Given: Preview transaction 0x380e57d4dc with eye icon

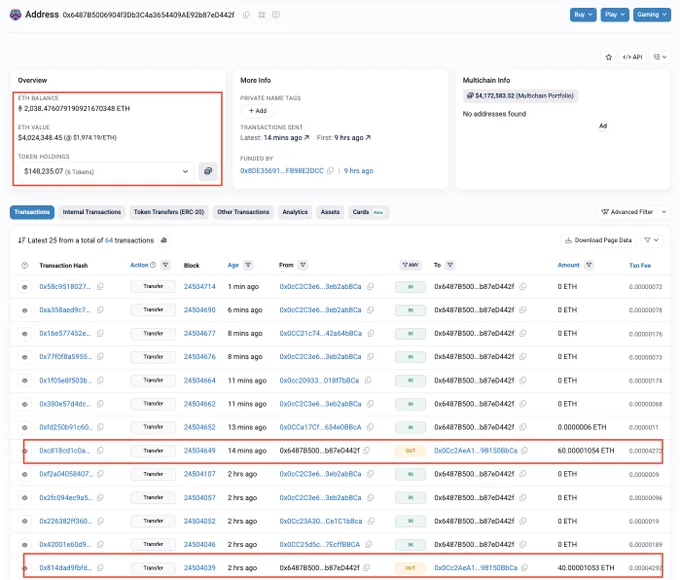Looking at the screenshot, I should coord(25,404).
